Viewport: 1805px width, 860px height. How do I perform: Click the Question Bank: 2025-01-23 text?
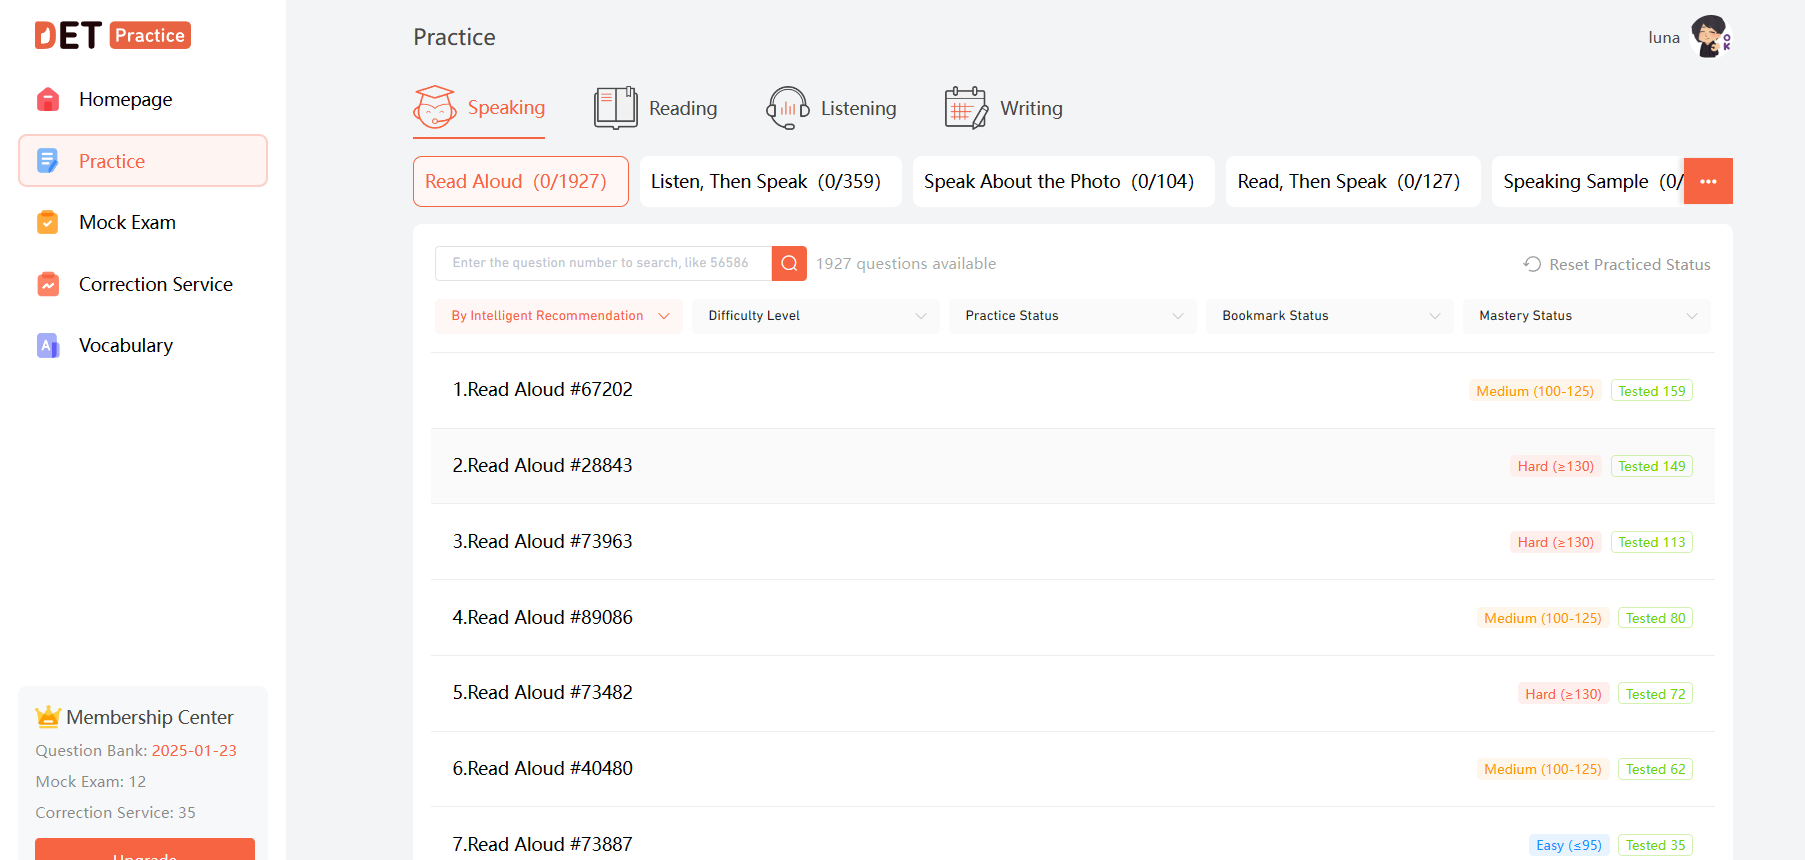(x=136, y=750)
